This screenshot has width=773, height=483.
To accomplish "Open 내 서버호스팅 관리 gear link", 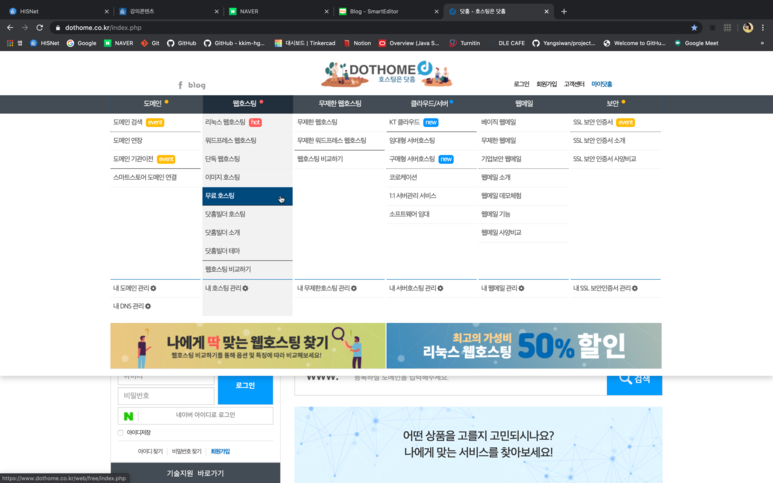I will (416, 288).
